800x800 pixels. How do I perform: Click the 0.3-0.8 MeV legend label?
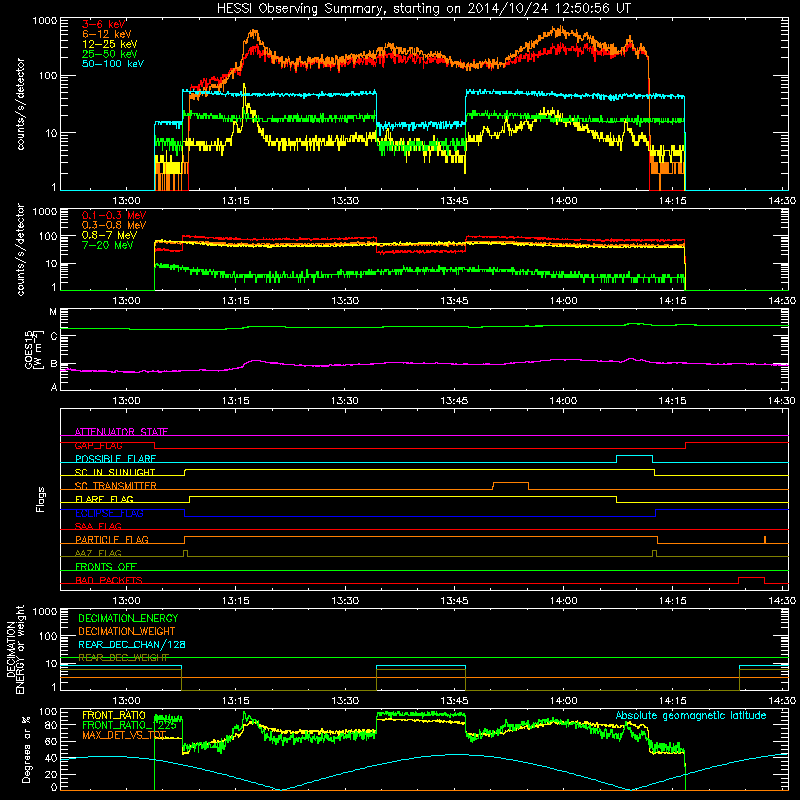tap(114, 225)
